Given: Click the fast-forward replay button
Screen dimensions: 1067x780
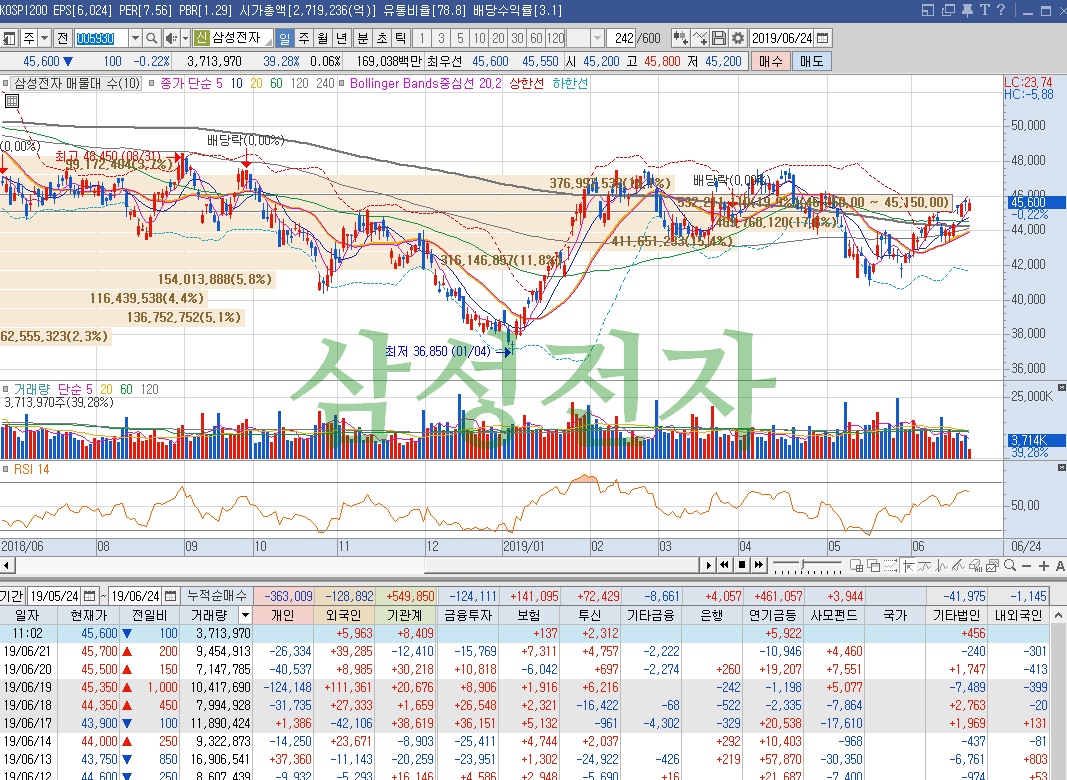Looking at the screenshot, I should (758, 565).
